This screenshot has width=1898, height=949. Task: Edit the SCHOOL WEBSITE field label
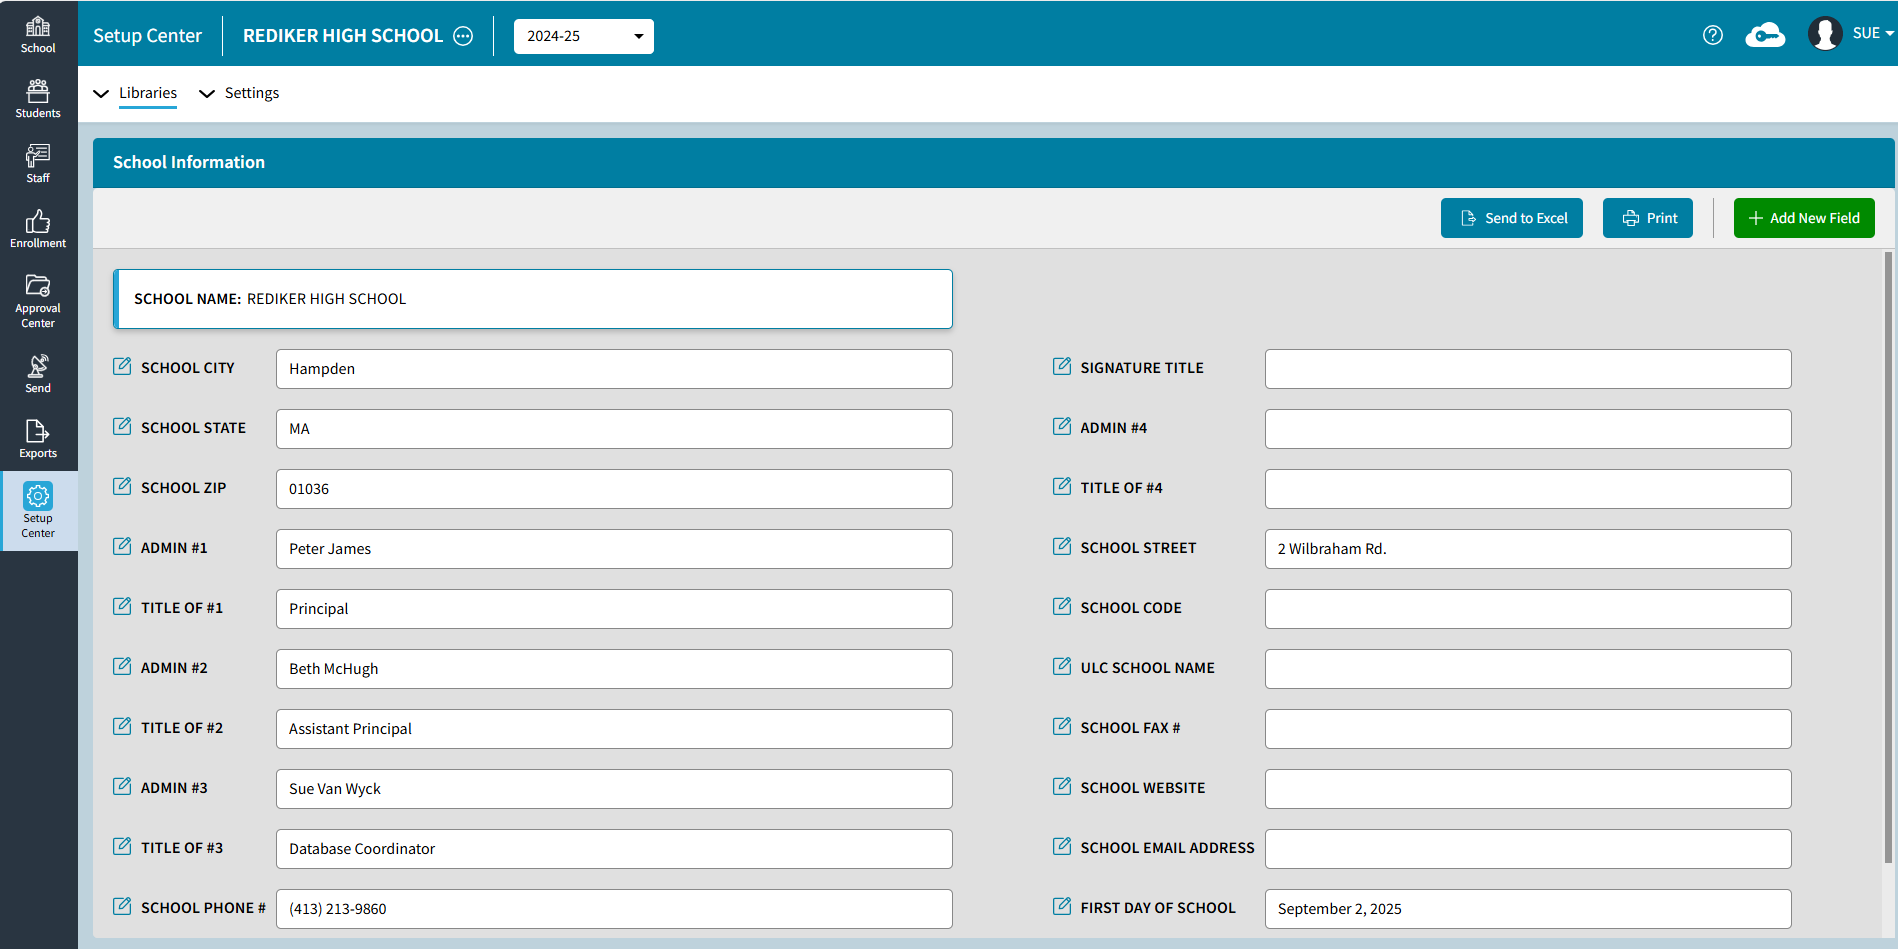(x=1062, y=786)
